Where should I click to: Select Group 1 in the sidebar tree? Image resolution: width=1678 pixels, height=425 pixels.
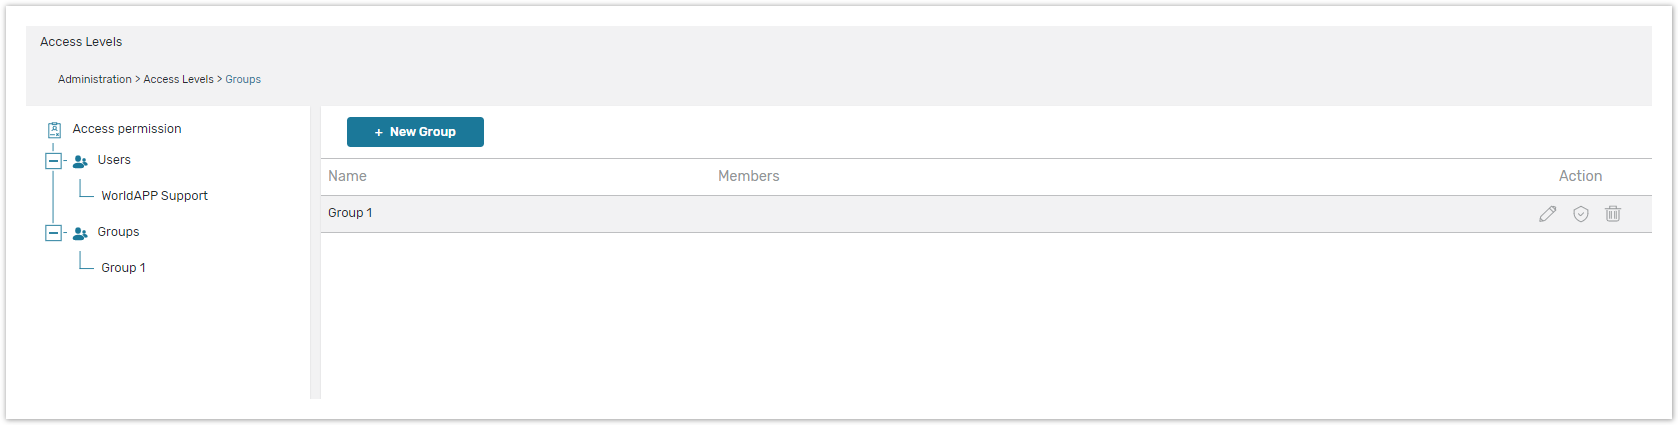(123, 268)
